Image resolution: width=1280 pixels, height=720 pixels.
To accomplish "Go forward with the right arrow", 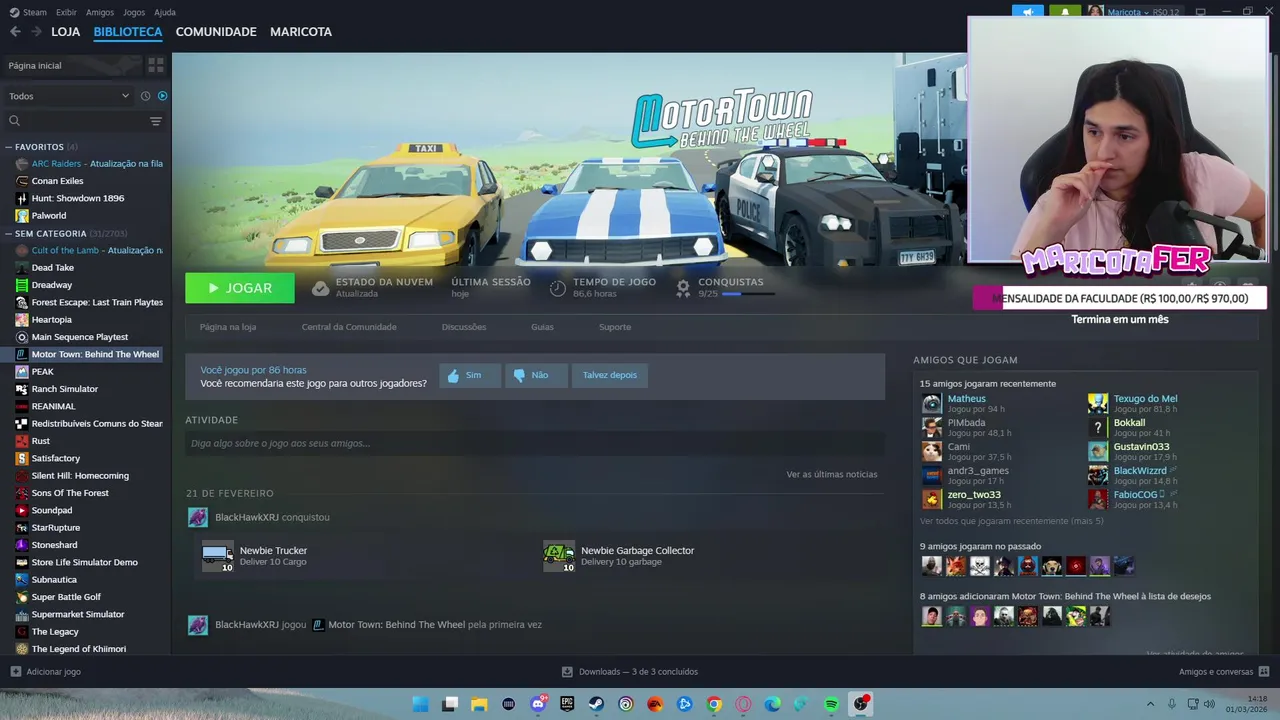I will pyautogui.click(x=37, y=32).
